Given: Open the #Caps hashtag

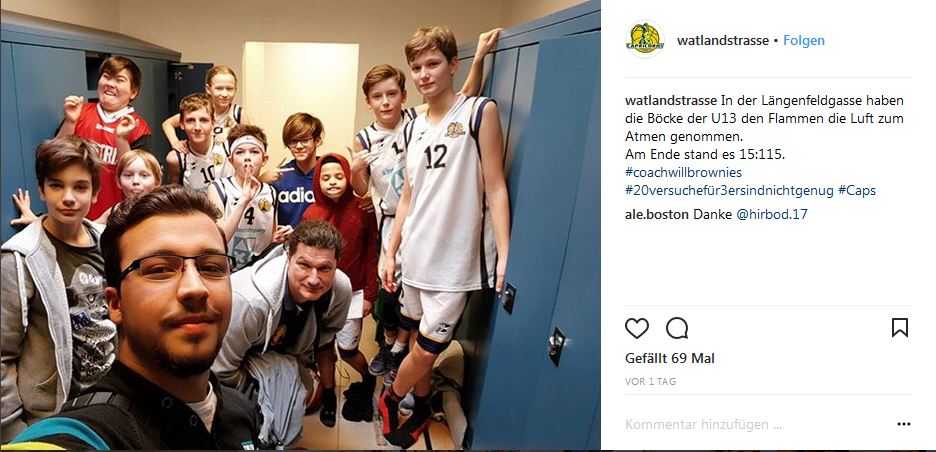Looking at the screenshot, I should point(857,191).
